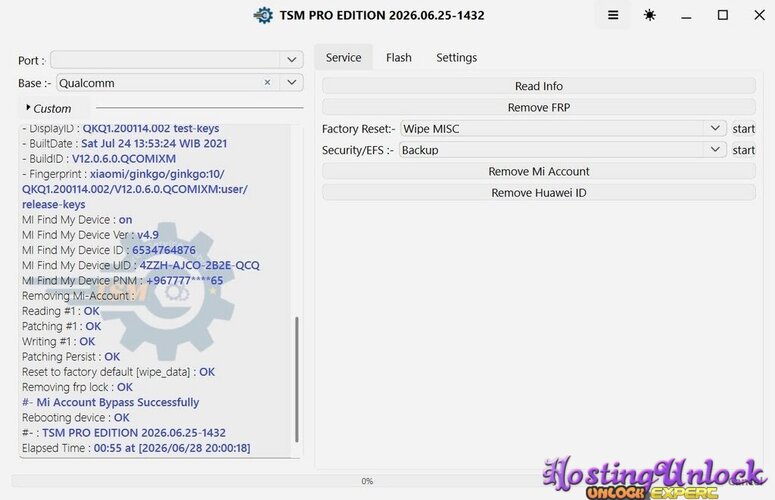The width and height of the screenshot is (775, 500).
Task: Open the Factory Reset Wipe MISC dropdown
Action: [563, 128]
